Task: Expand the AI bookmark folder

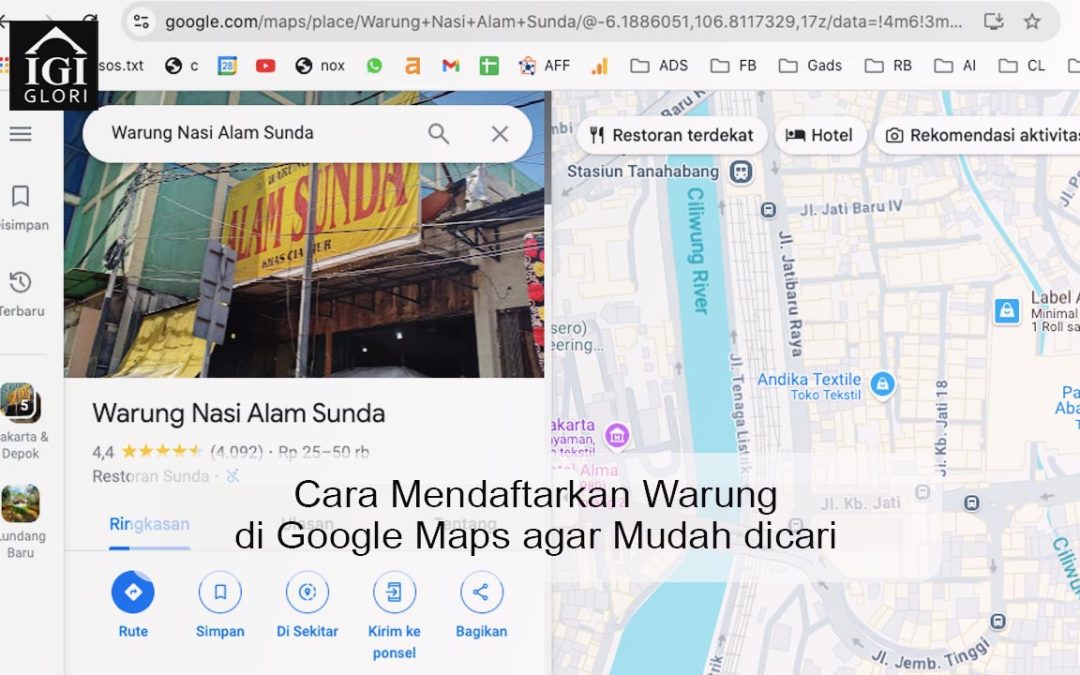Action: click(x=955, y=65)
